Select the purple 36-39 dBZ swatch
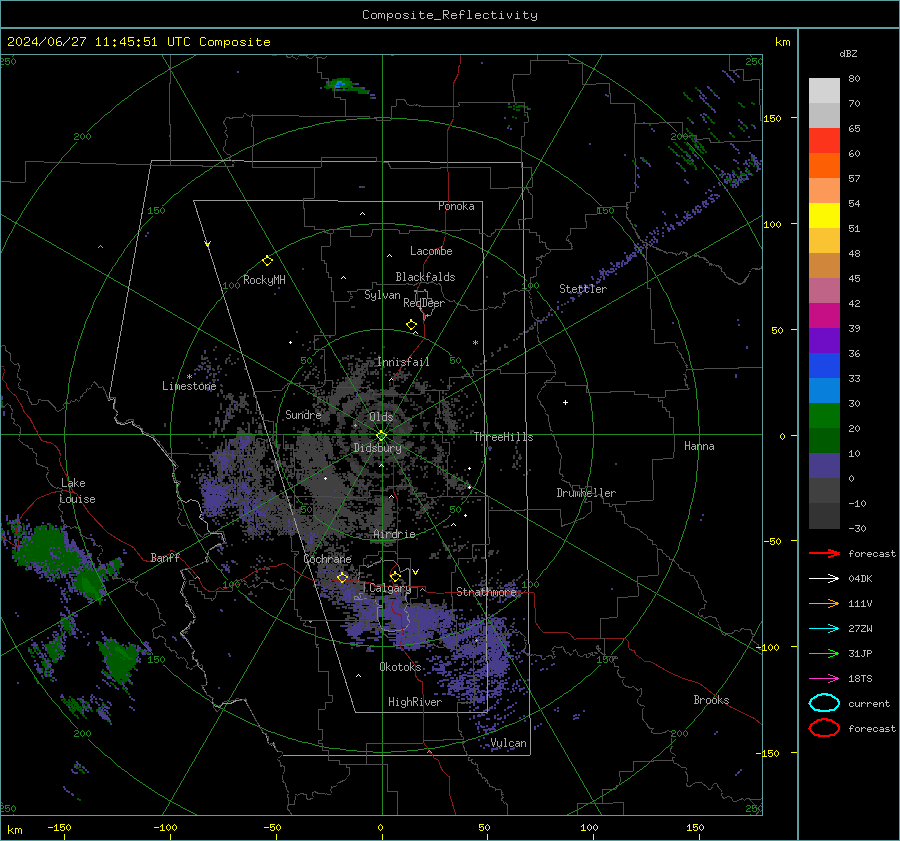 pyautogui.click(x=824, y=341)
